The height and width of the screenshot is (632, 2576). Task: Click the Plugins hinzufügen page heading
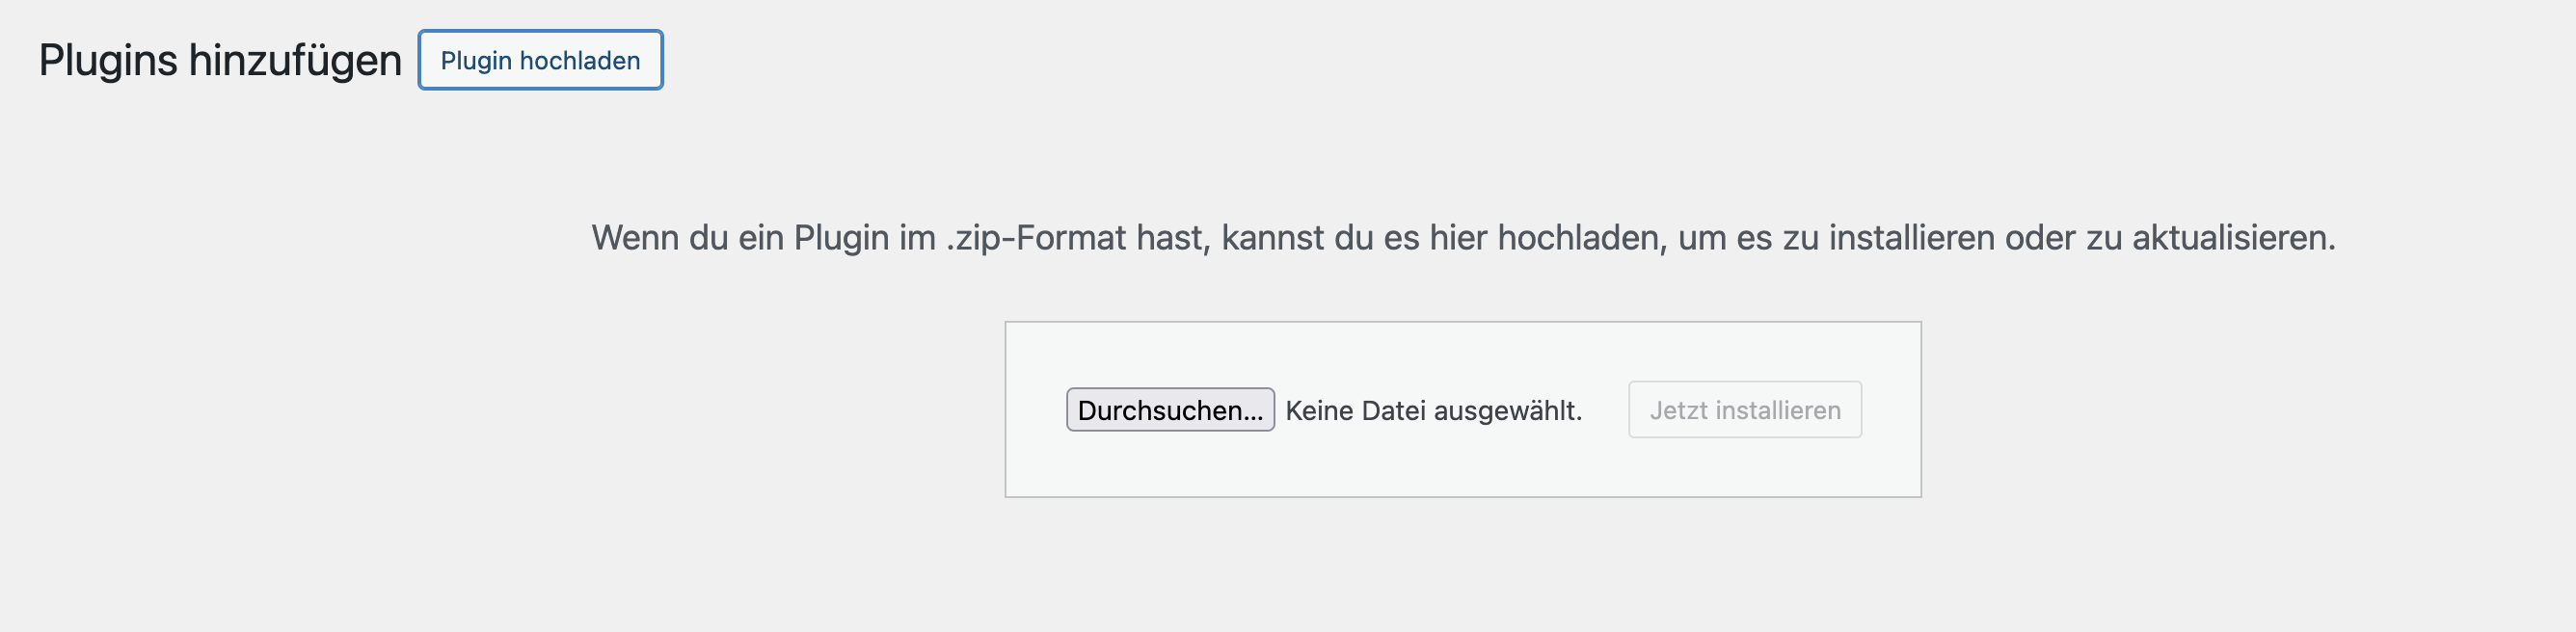click(220, 60)
